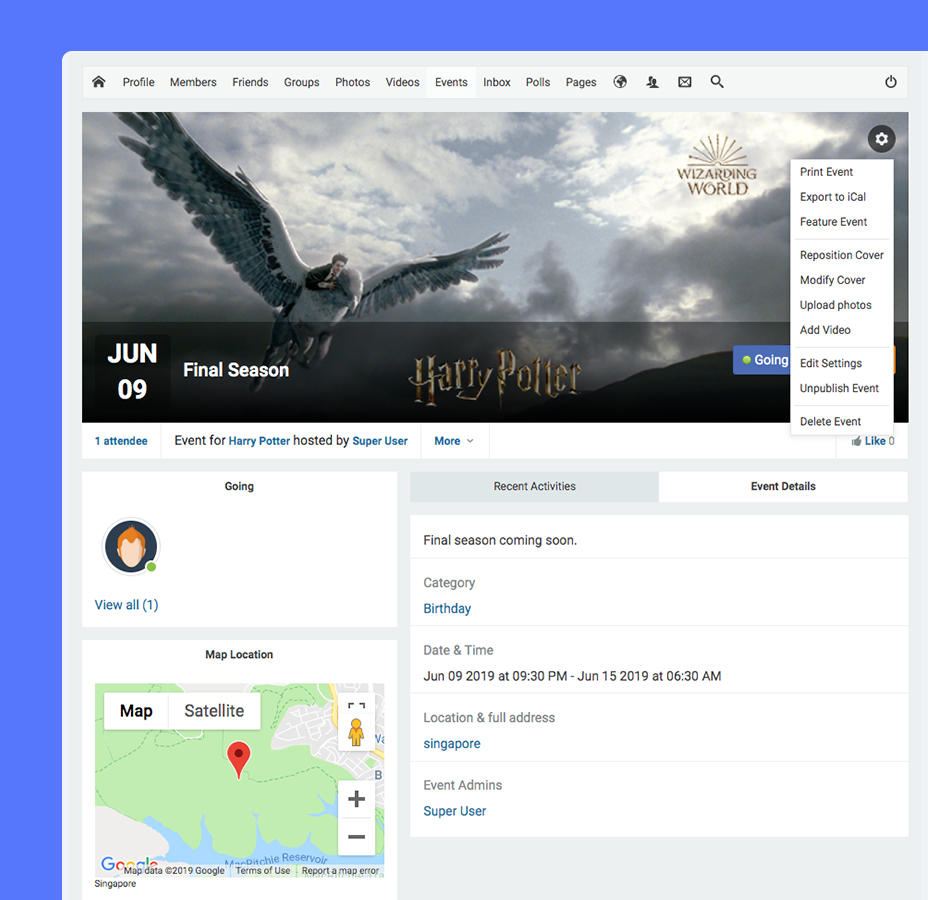Image resolution: width=928 pixels, height=900 pixels.
Task: Click the red map location pin
Action: [x=239, y=760]
